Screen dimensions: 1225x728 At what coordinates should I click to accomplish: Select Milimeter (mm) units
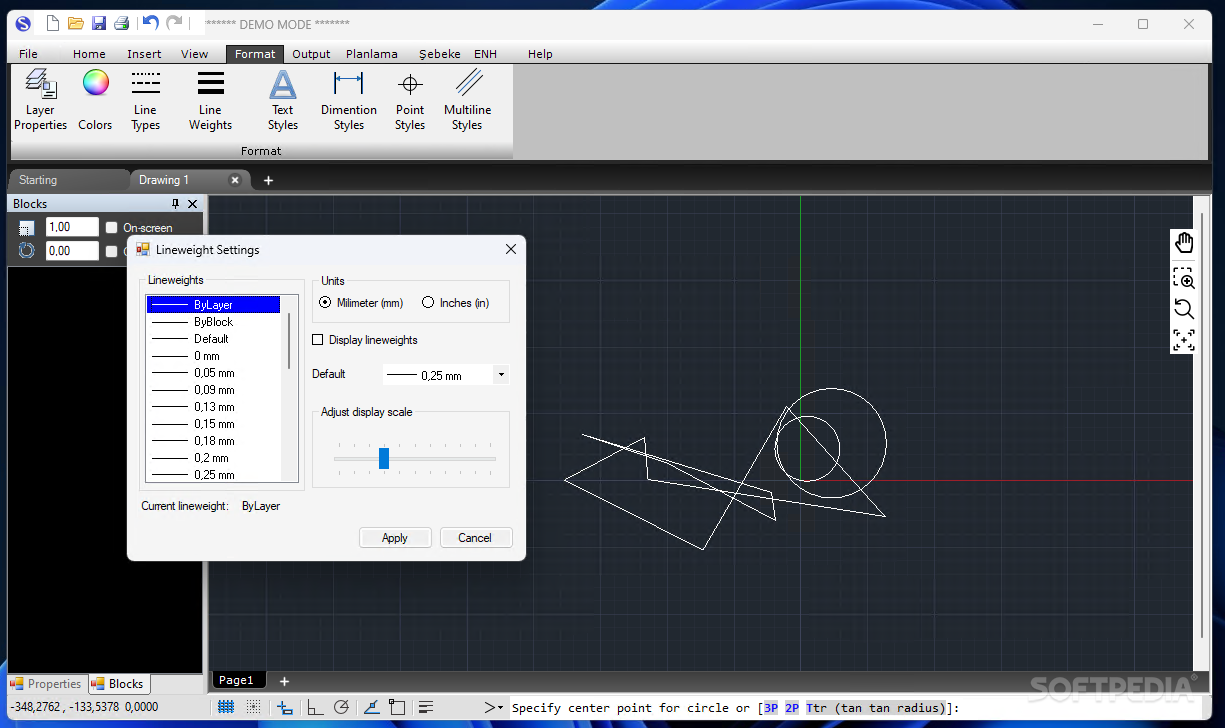tap(325, 302)
